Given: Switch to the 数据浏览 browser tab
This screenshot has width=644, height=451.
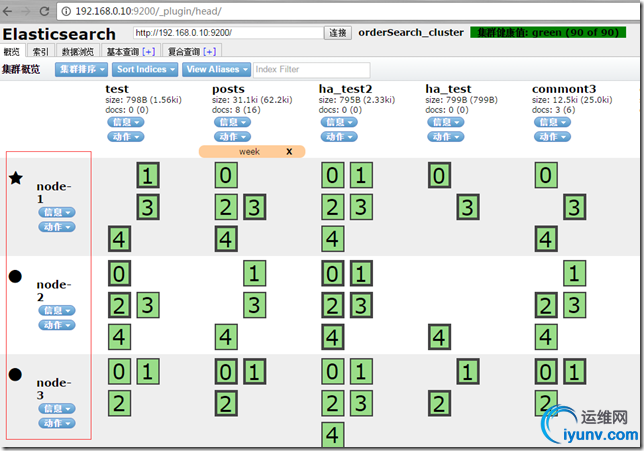Looking at the screenshot, I should (78, 51).
